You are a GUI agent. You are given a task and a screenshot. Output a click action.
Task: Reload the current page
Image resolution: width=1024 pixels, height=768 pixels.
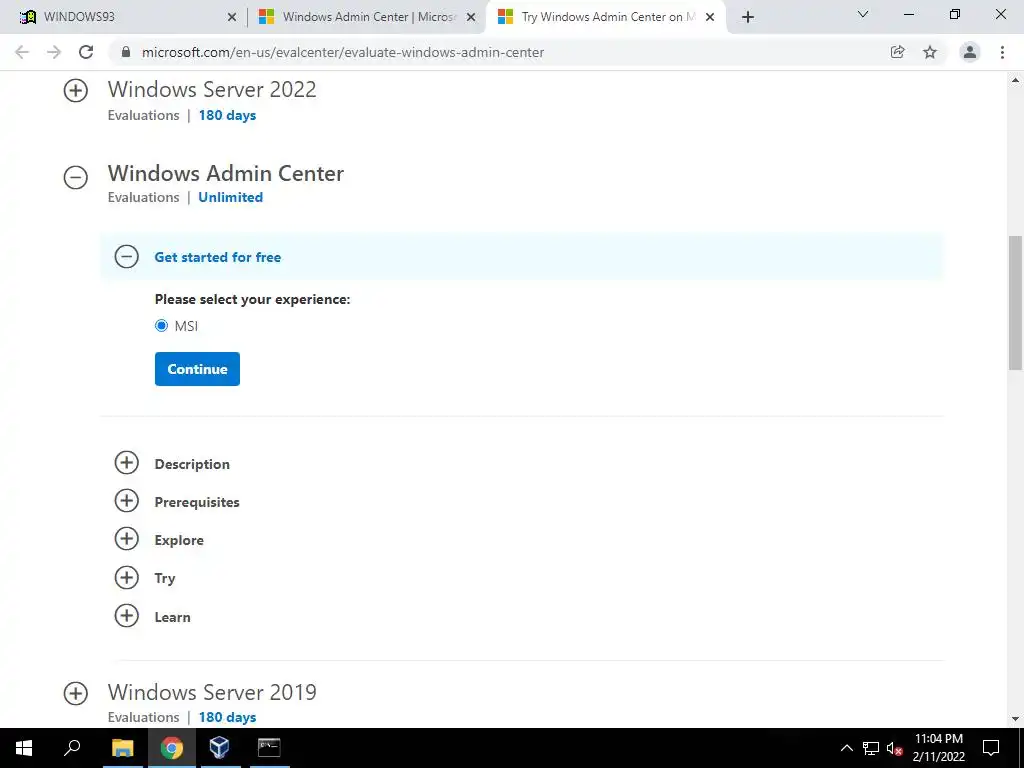(86, 52)
